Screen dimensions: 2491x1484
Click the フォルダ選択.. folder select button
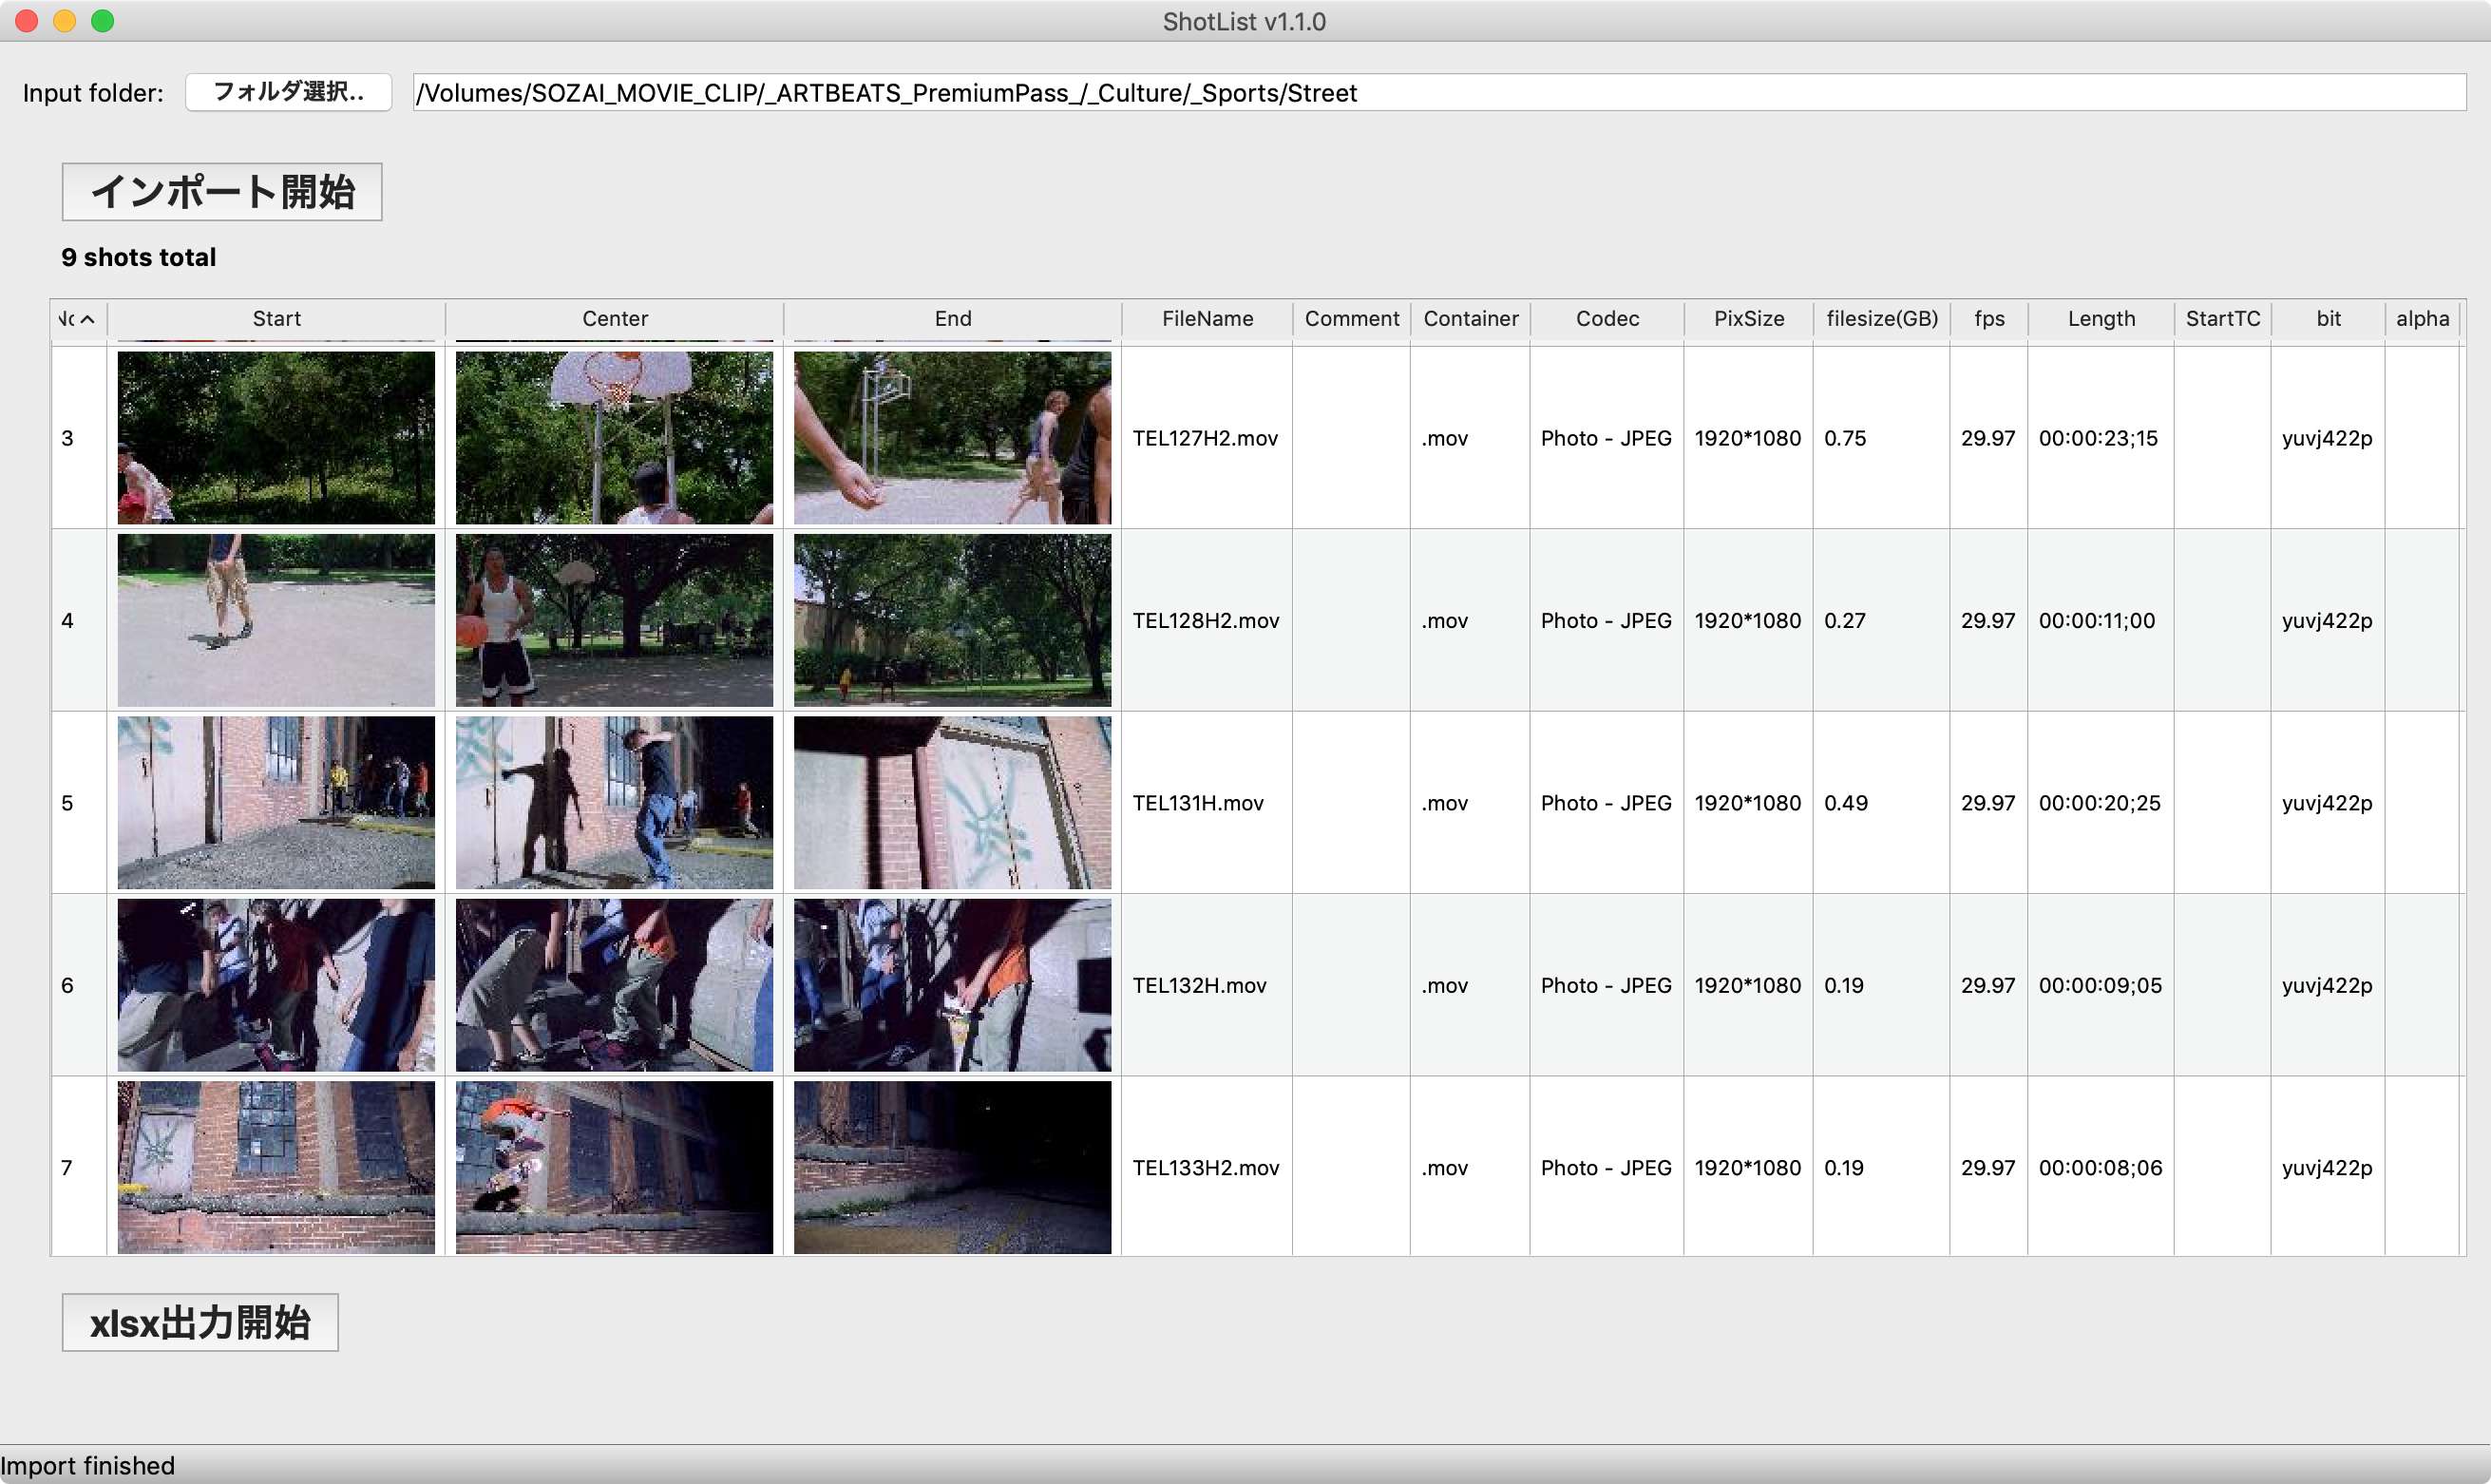pos(288,92)
